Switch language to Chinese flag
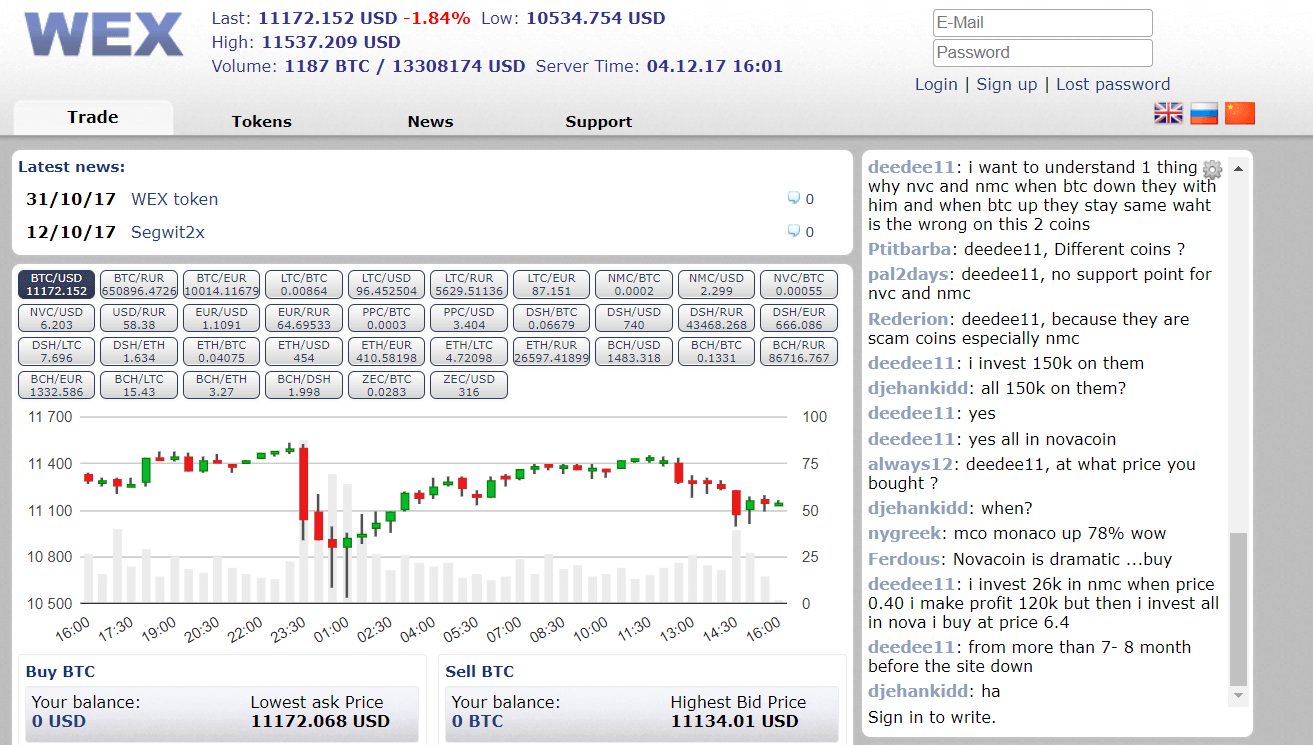Screen dimensions: 1313x745 (x=1240, y=113)
